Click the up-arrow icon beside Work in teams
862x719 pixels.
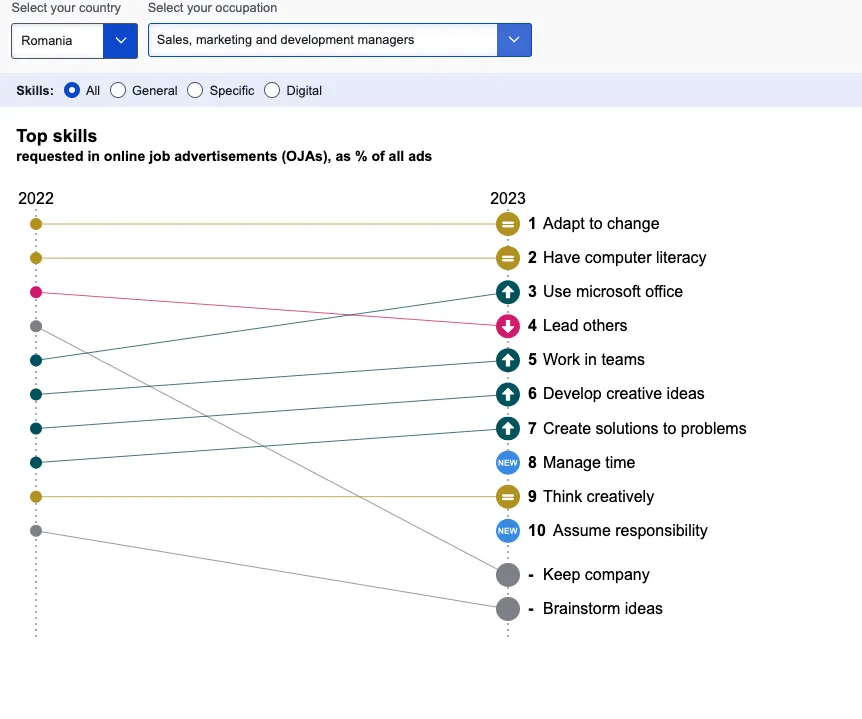508,360
